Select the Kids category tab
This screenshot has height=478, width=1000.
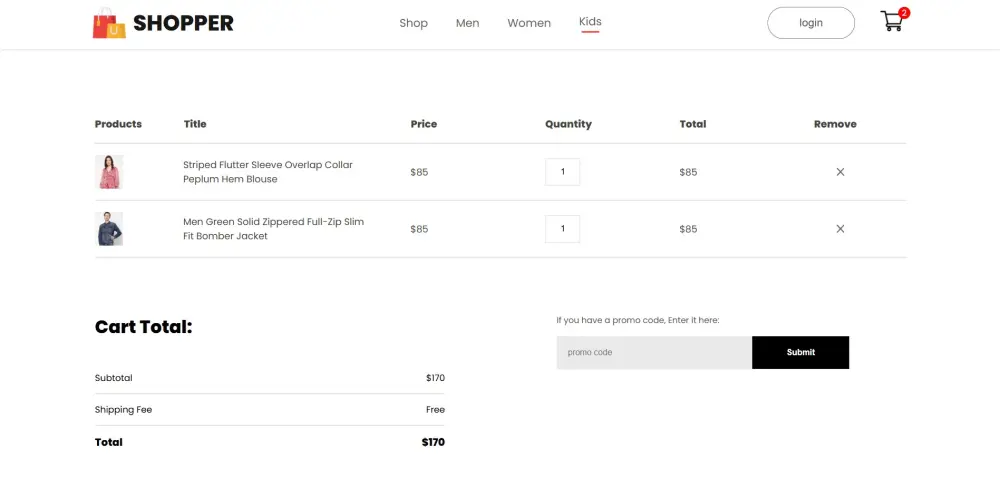pos(590,22)
